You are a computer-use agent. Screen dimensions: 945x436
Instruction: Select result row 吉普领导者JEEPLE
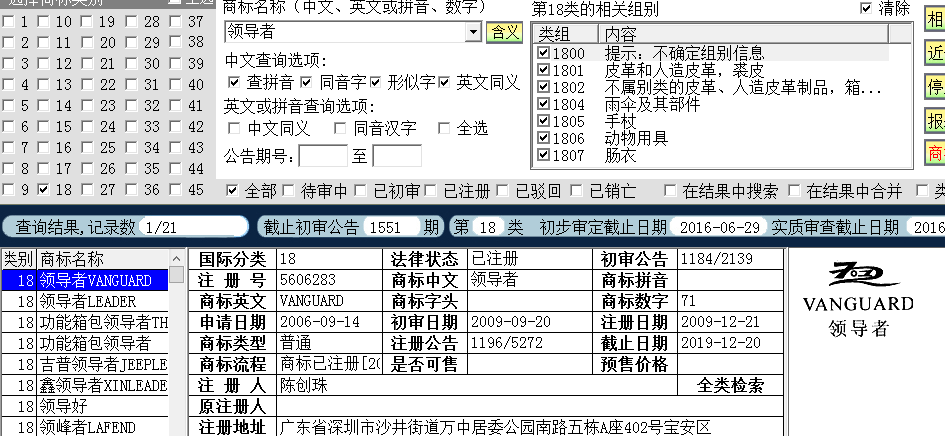click(85, 365)
